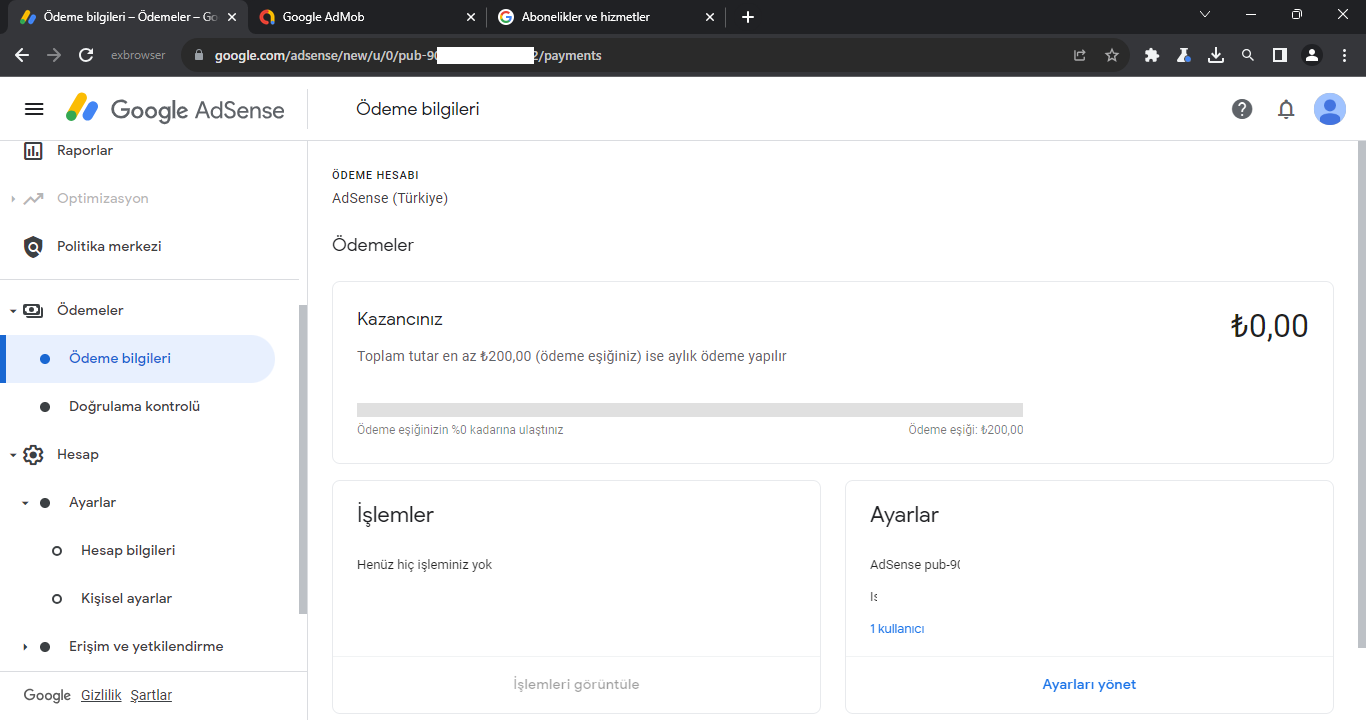Viewport: 1366px width, 720px height.
Task: Click the Raporlar chart icon
Action: tap(33, 150)
